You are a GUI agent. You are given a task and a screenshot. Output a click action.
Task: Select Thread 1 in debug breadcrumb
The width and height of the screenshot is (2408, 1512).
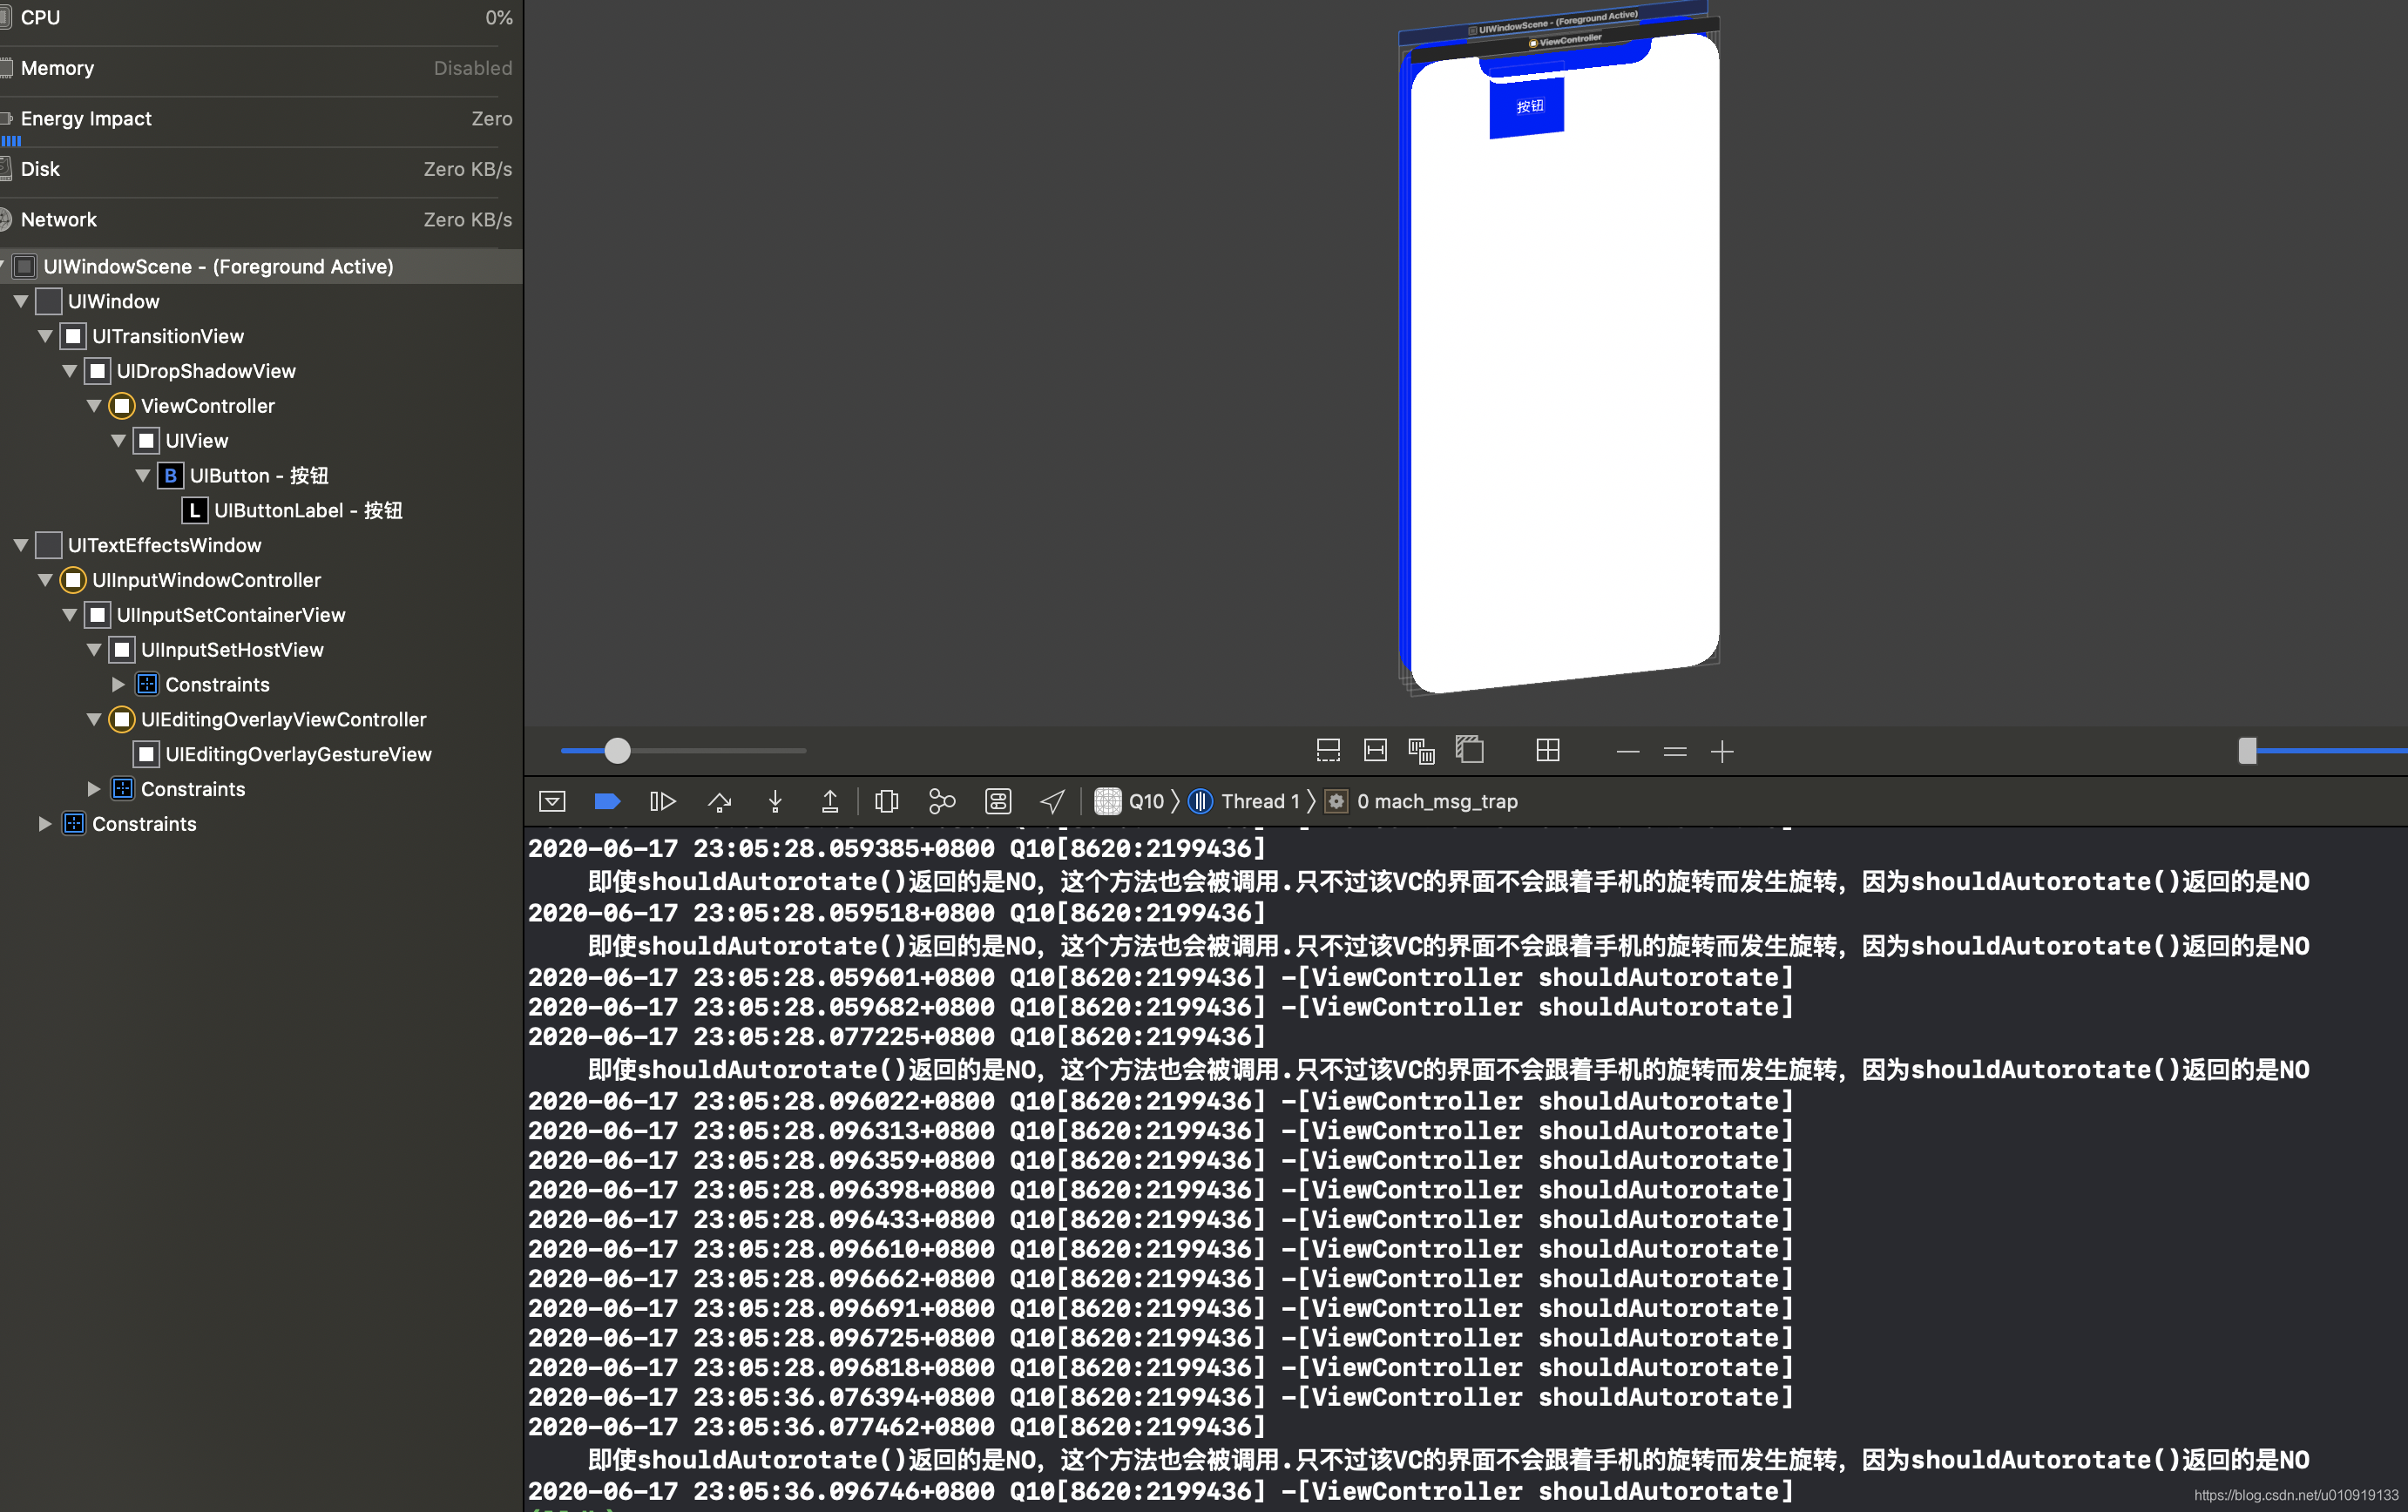1258,801
